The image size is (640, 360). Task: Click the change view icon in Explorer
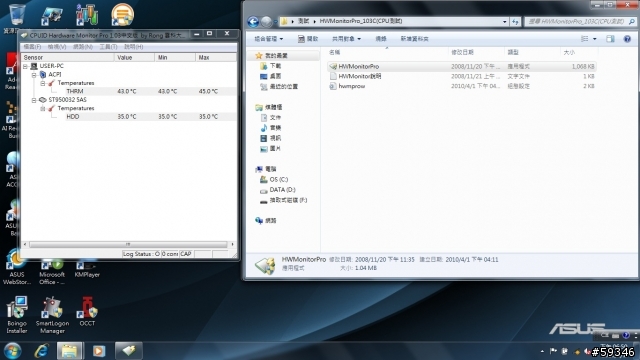pyautogui.click(x=584, y=39)
